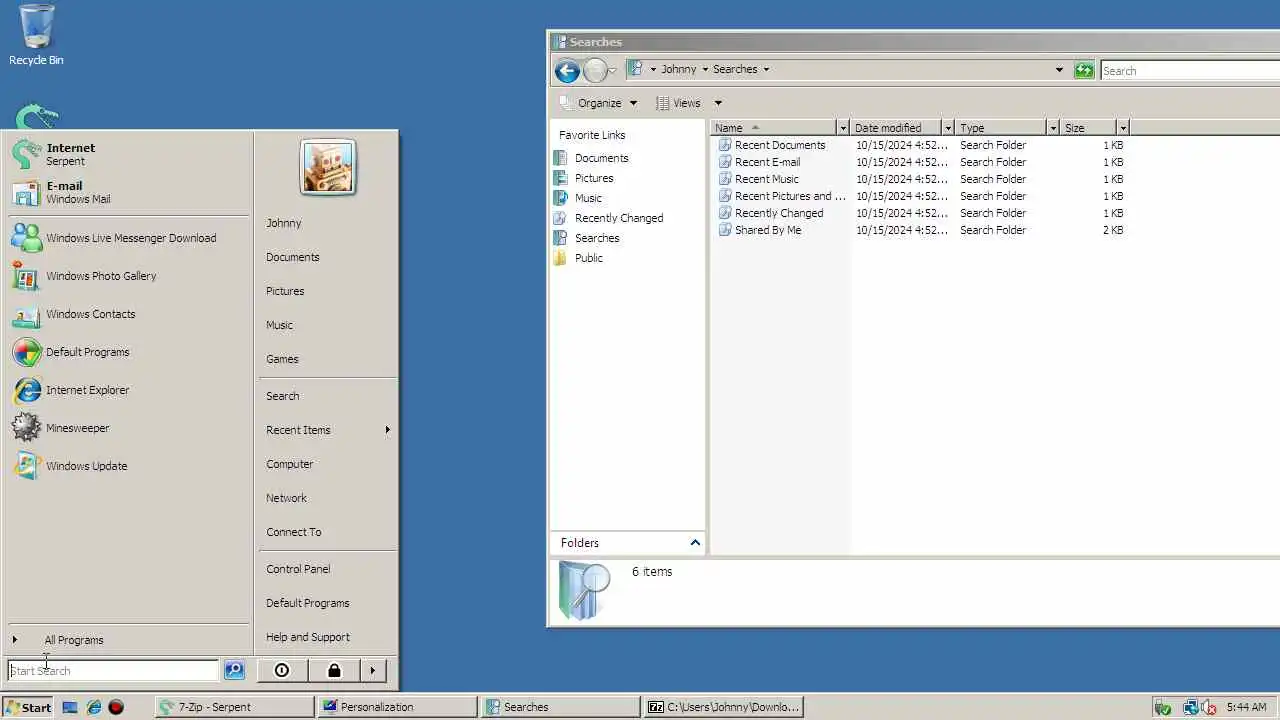Click the back button in Searches window
Viewport: 1280px width, 720px height.
(567, 70)
